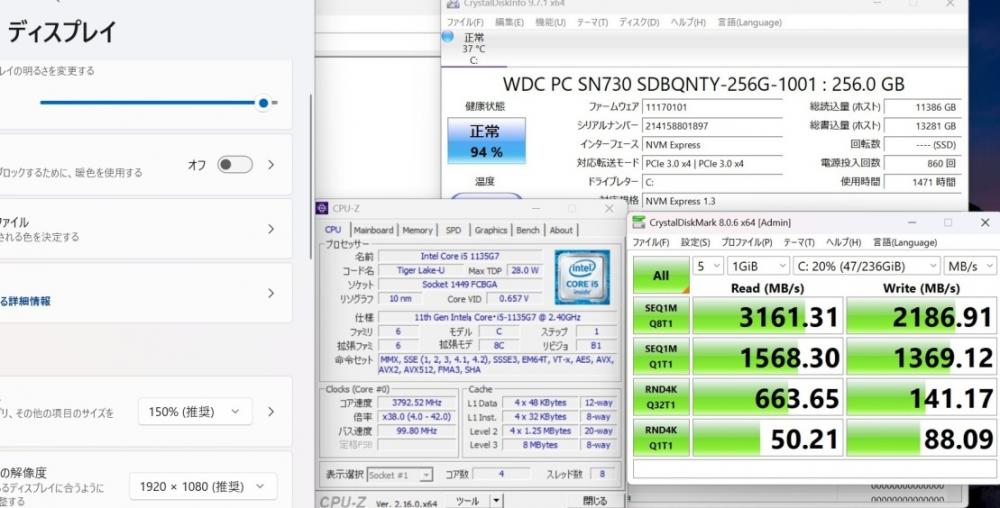Open the display advanced info chevron

[x=271, y=293]
